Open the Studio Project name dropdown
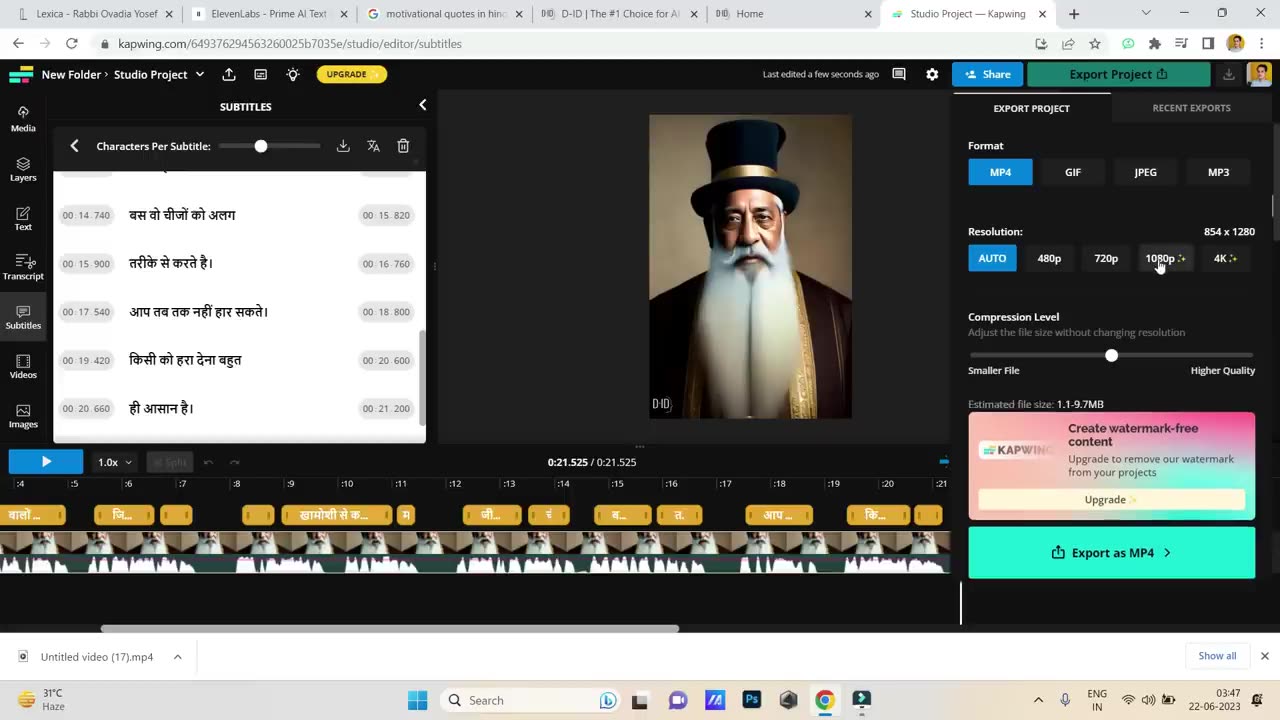 (200, 74)
